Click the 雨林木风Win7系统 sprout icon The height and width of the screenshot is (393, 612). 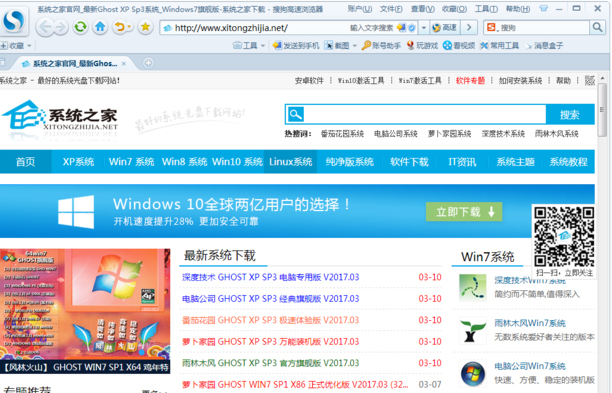point(473,330)
